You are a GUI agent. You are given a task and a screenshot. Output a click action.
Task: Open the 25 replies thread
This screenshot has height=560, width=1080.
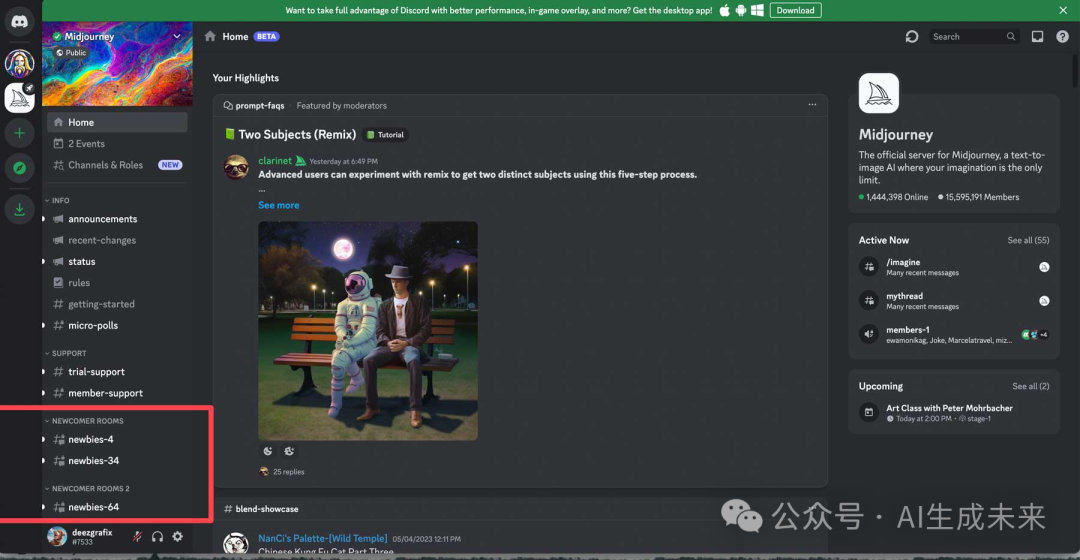[289, 472]
